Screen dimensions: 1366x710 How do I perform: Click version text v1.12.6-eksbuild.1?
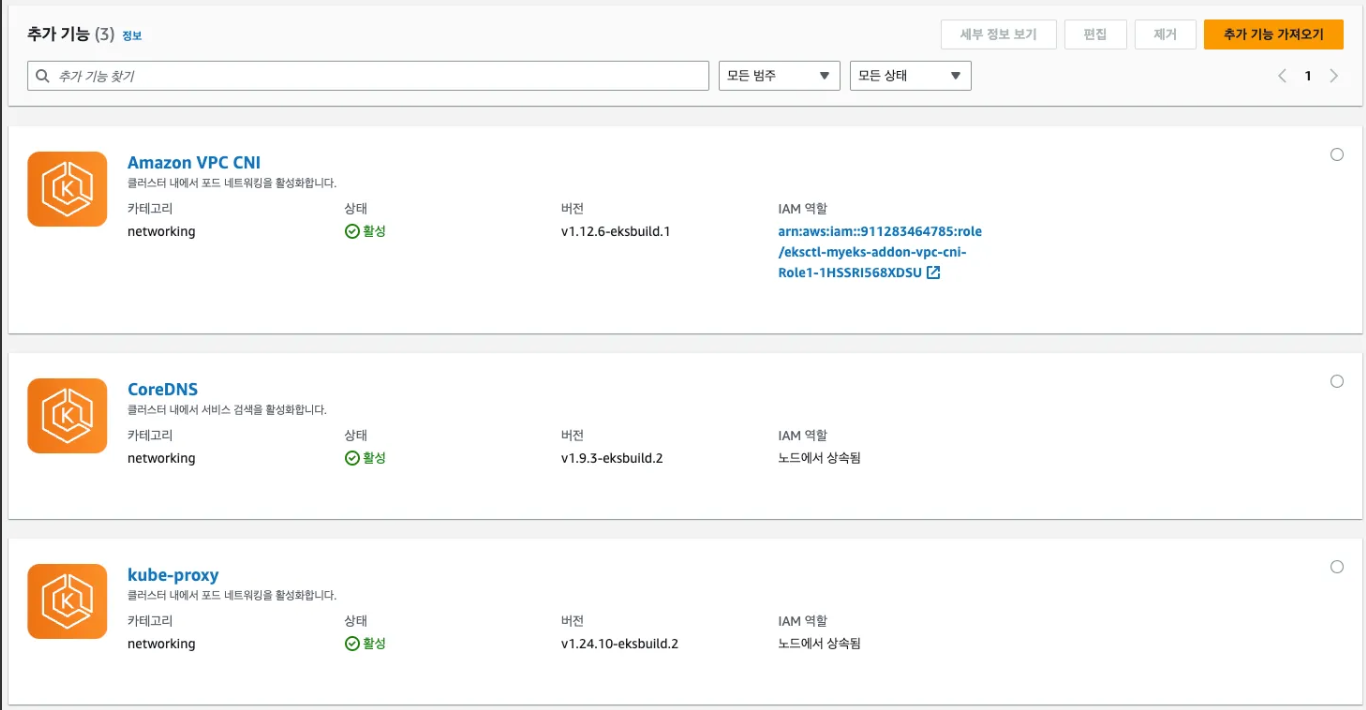(615, 232)
